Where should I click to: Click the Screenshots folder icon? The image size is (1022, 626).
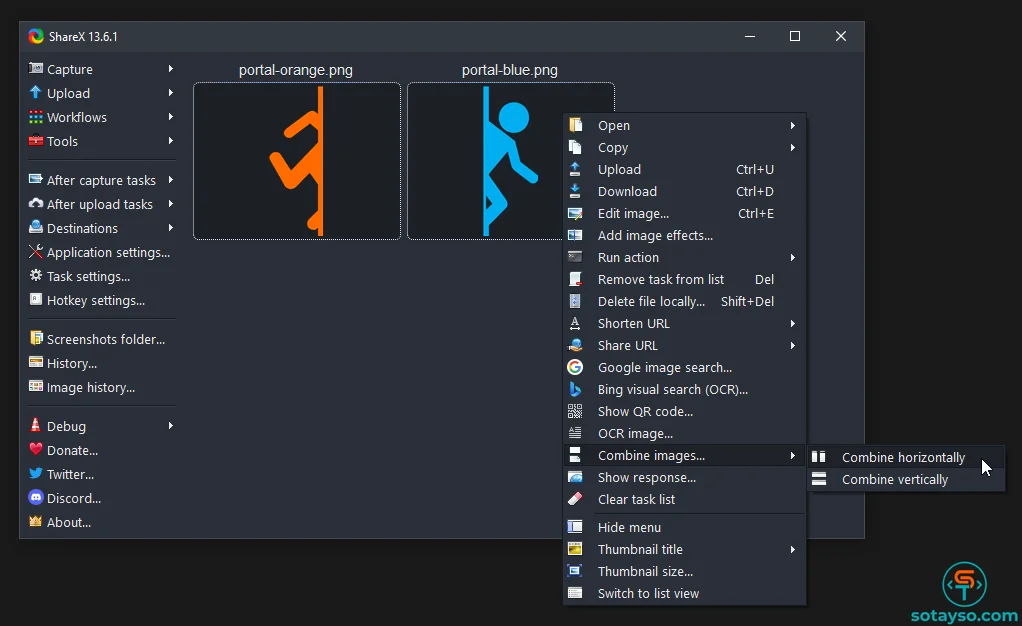(36, 338)
